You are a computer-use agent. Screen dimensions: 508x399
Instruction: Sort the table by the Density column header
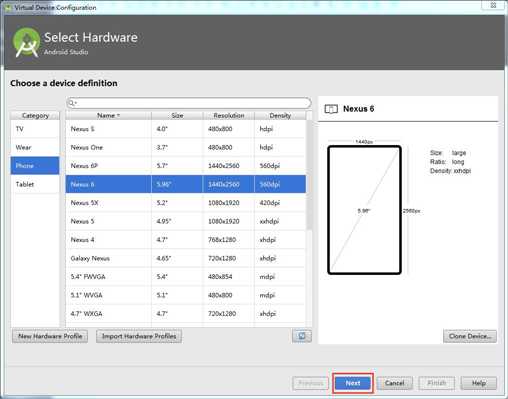point(280,116)
